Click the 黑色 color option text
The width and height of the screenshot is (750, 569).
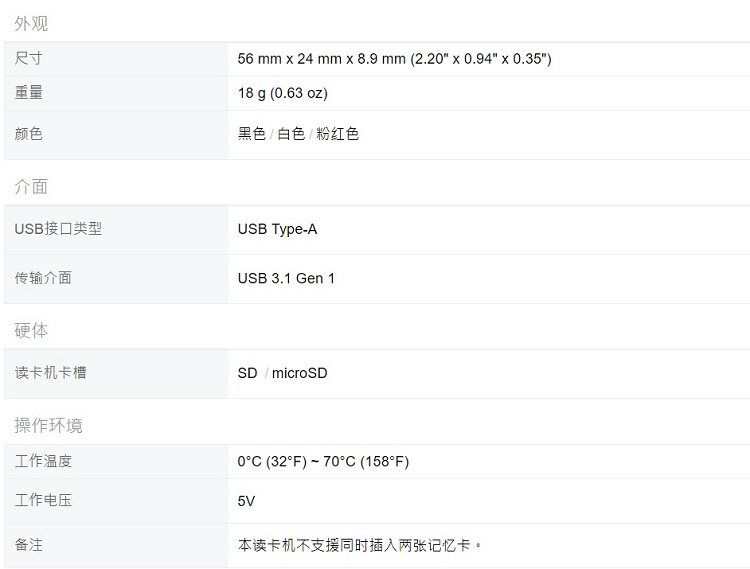[x=252, y=133]
